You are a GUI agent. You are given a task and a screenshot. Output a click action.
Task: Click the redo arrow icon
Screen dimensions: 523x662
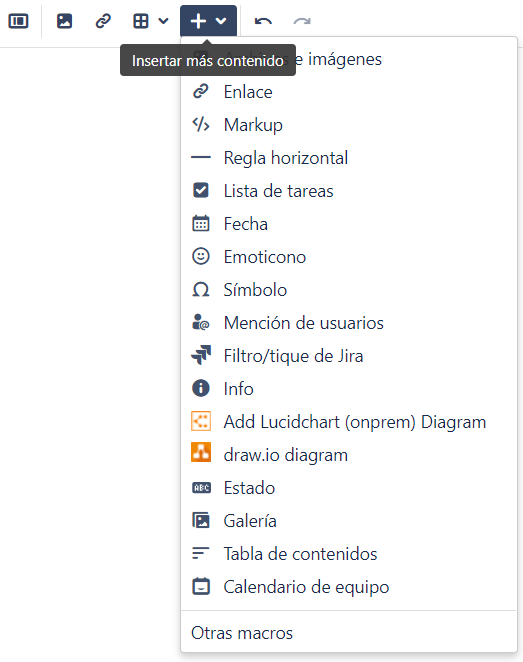point(302,21)
